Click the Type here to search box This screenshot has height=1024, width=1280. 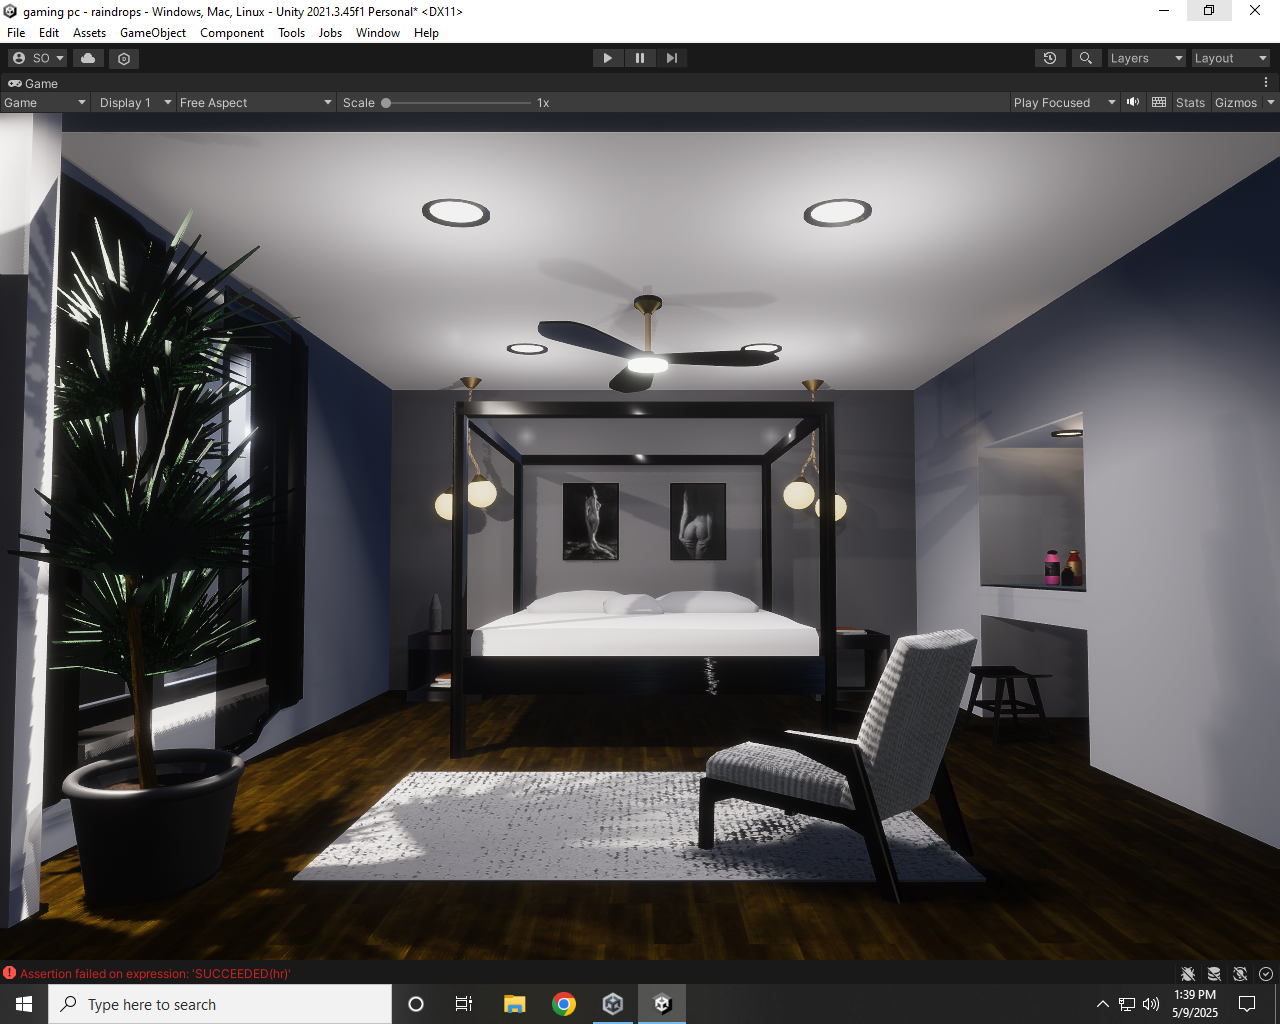click(220, 1004)
